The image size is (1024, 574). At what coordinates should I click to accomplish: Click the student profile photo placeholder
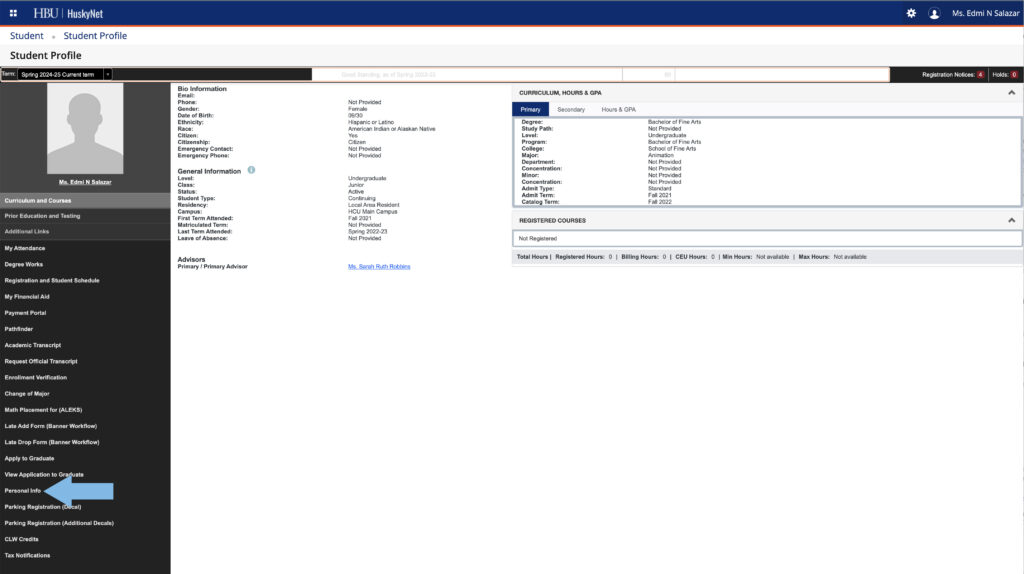85,128
